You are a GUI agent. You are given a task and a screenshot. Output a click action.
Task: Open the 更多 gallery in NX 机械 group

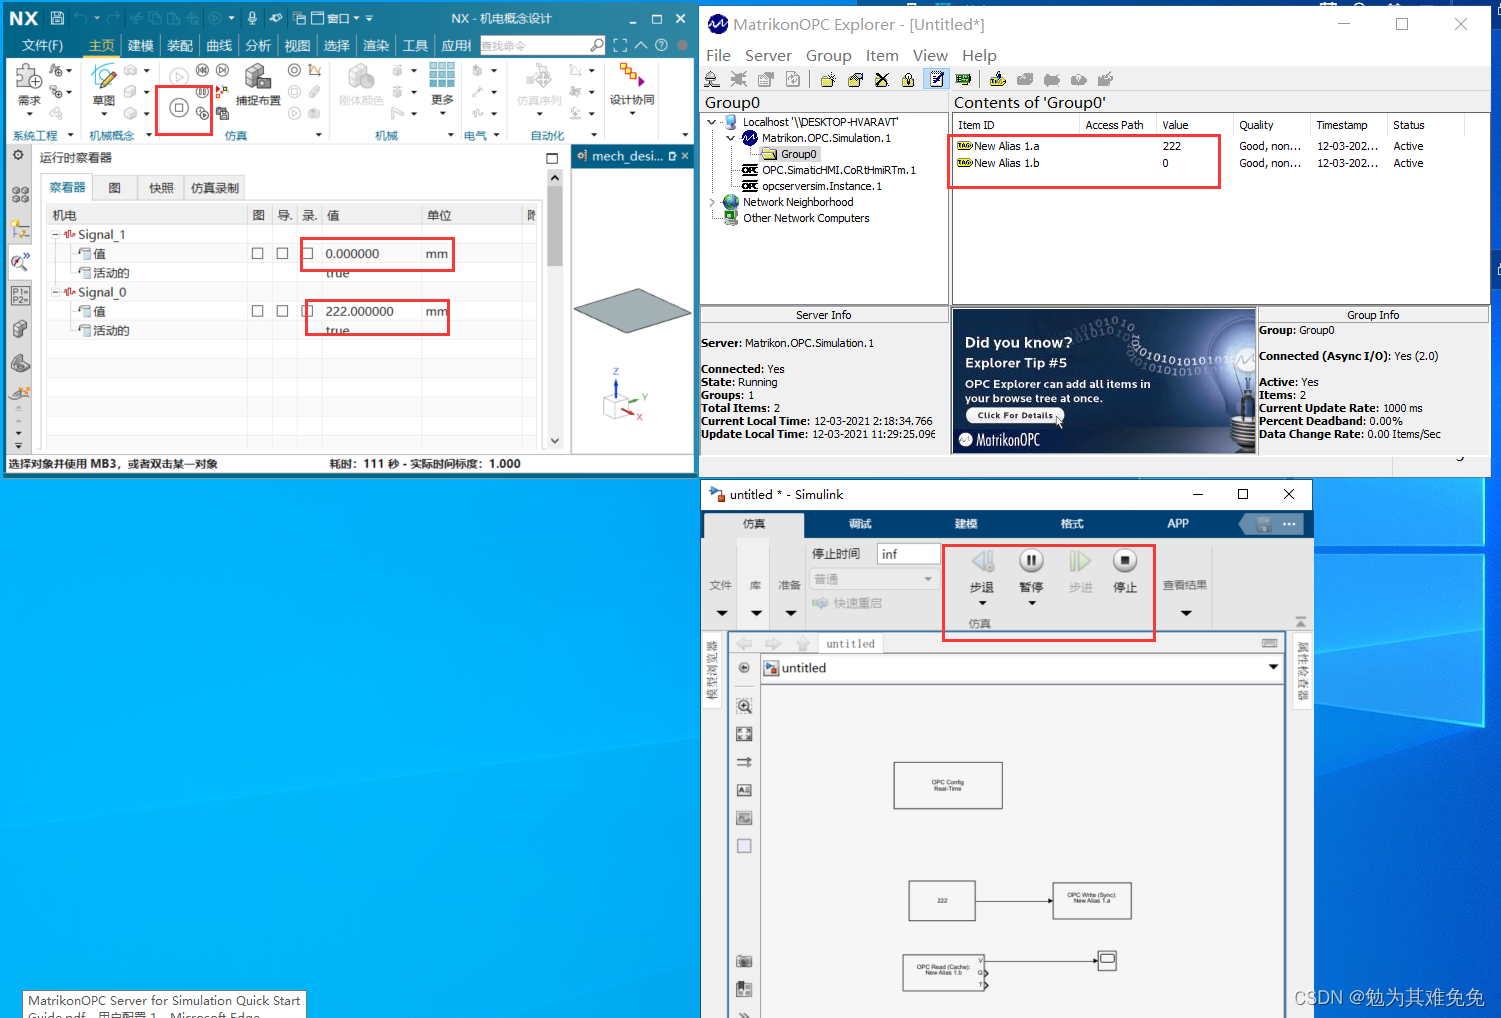(442, 85)
